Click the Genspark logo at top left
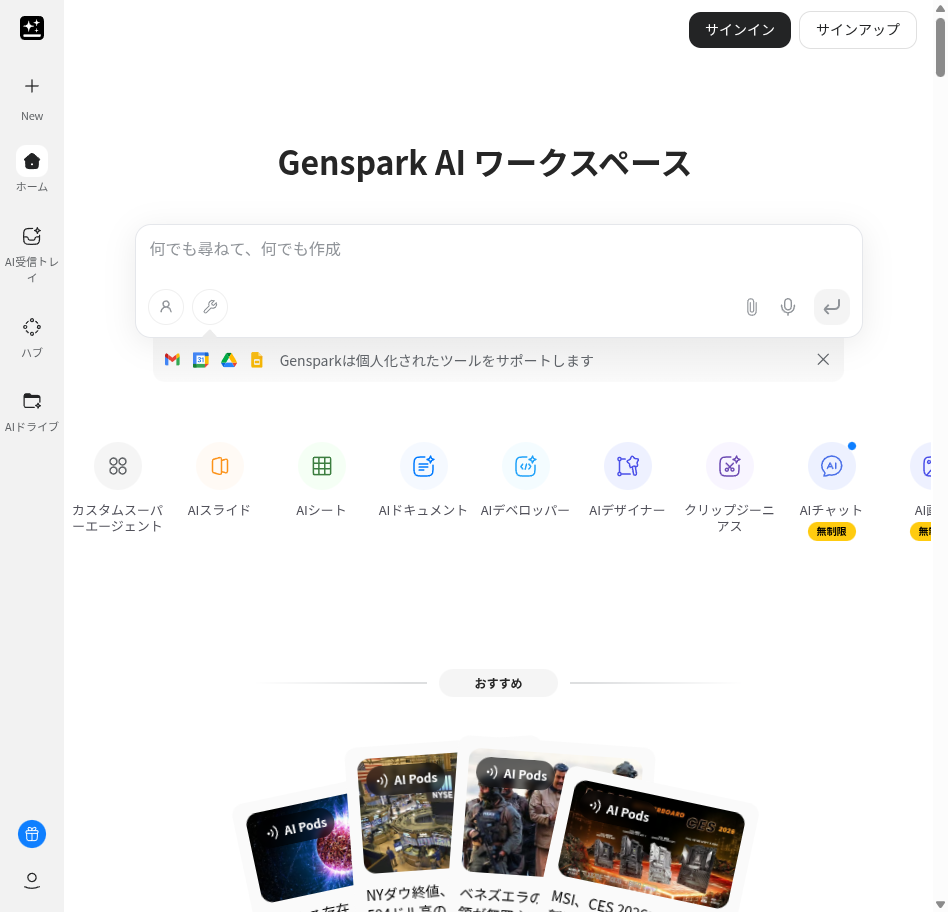 pyautogui.click(x=32, y=28)
